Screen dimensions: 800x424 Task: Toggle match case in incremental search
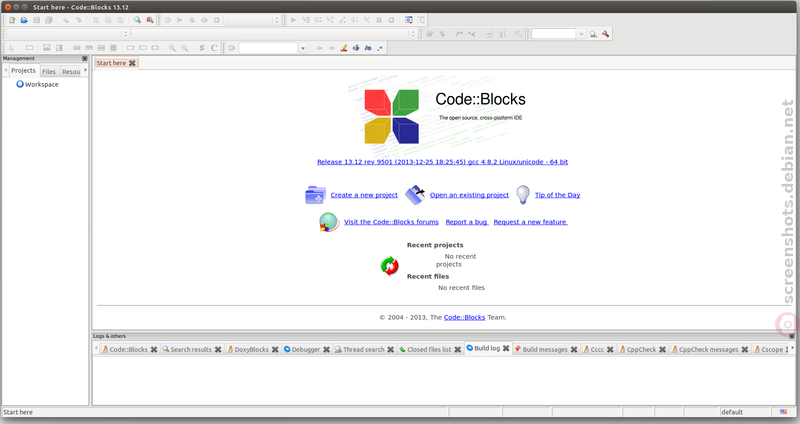point(368,48)
